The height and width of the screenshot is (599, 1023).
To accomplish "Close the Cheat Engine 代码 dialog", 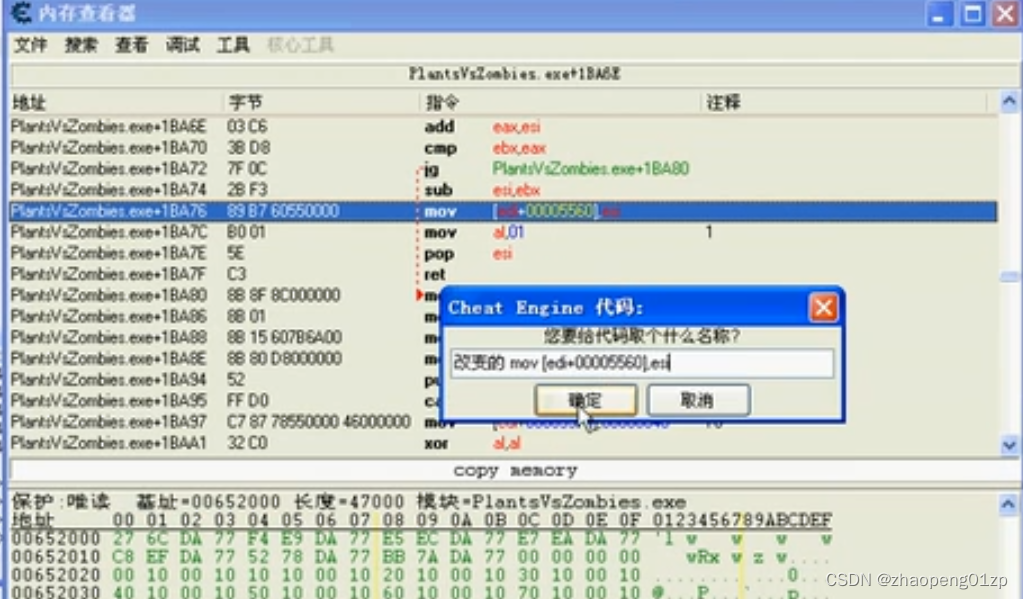I will (x=823, y=307).
